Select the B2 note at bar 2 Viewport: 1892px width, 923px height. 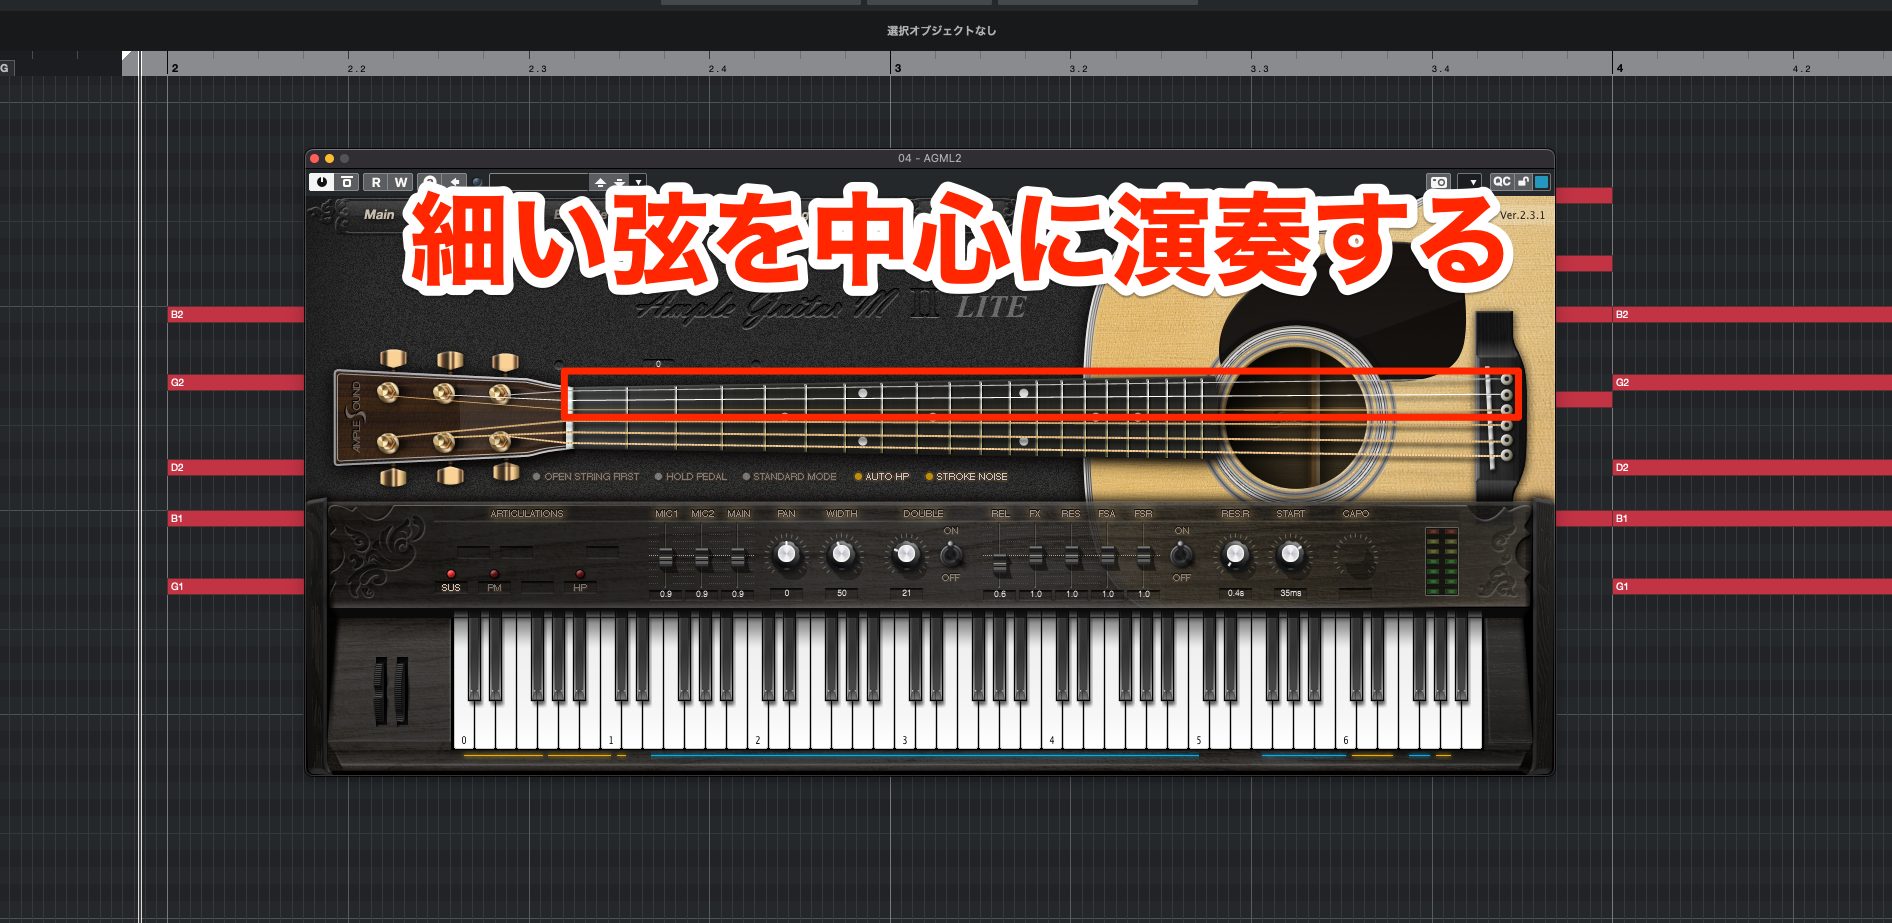(236, 314)
